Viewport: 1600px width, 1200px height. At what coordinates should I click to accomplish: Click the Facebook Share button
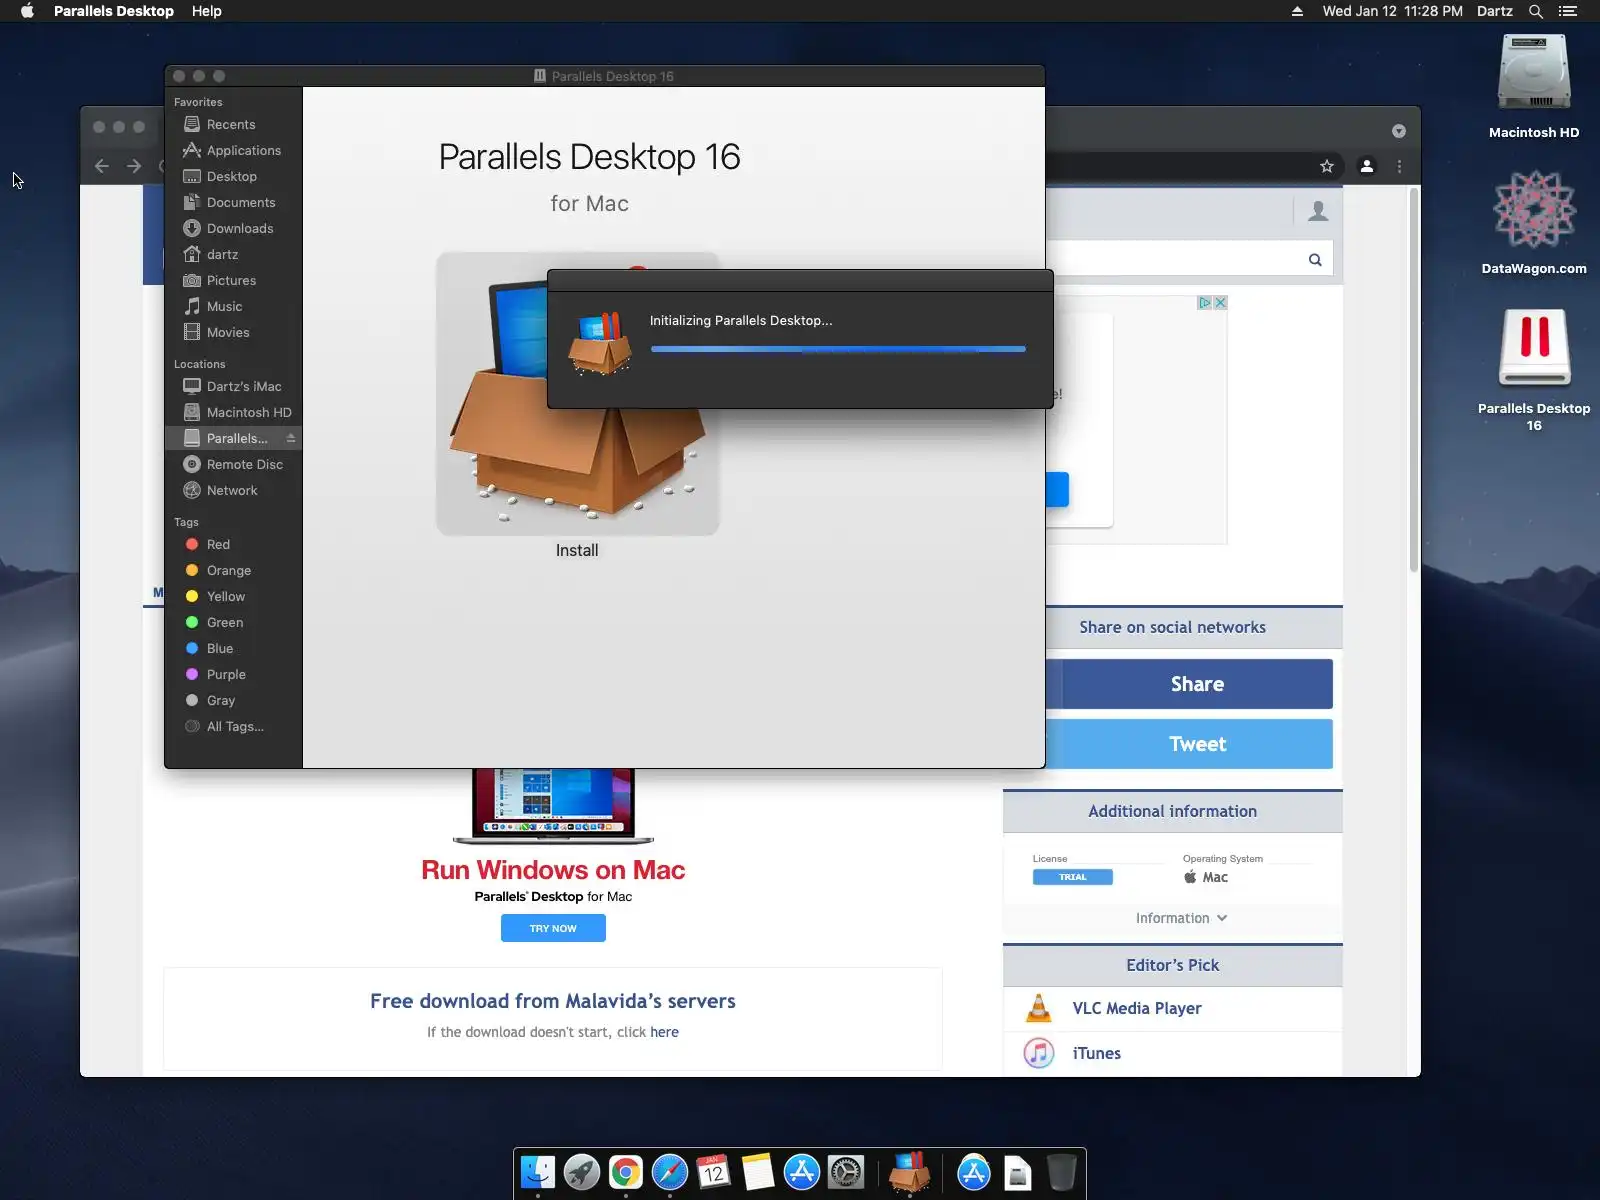coord(1189,684)
